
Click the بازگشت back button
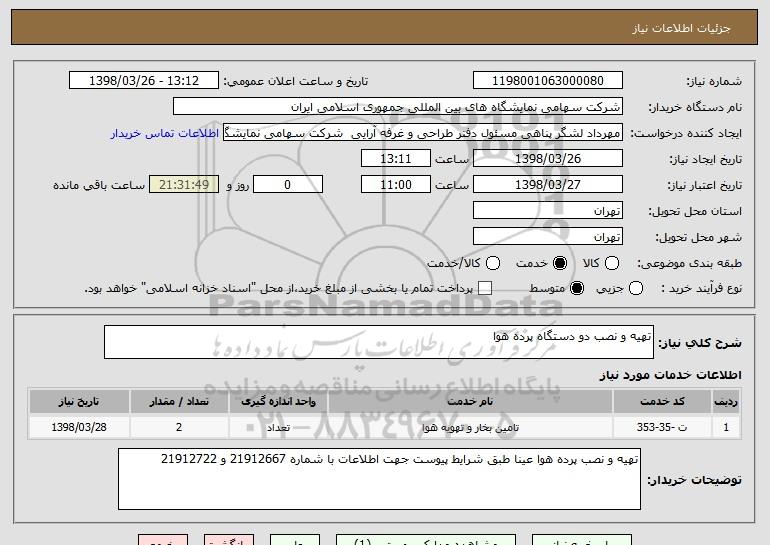pyautogui.click(x=229, y=540)
